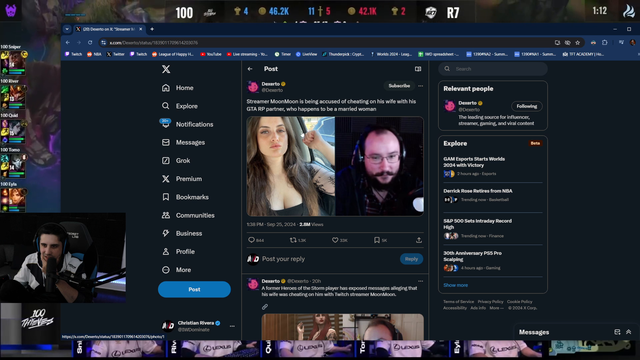Open GAM Esports Starts Worlds trend
This screenshot has width=640, height=360.
click(x=492, y=166)
